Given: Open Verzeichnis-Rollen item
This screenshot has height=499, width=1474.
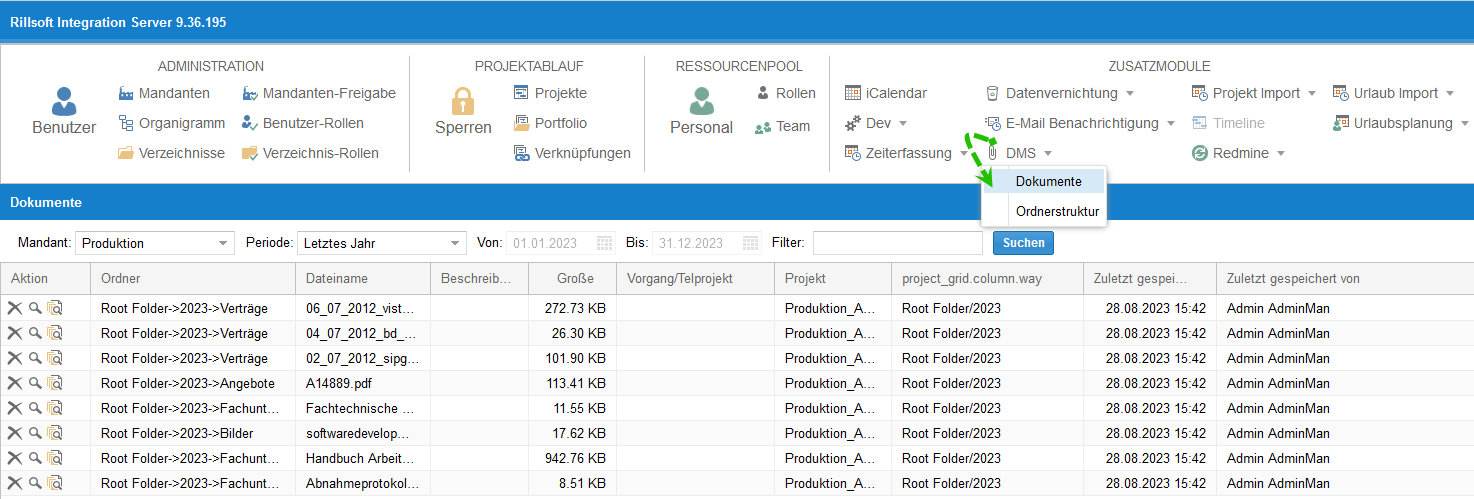Looking at the screenshot, I should coord(310,153).
